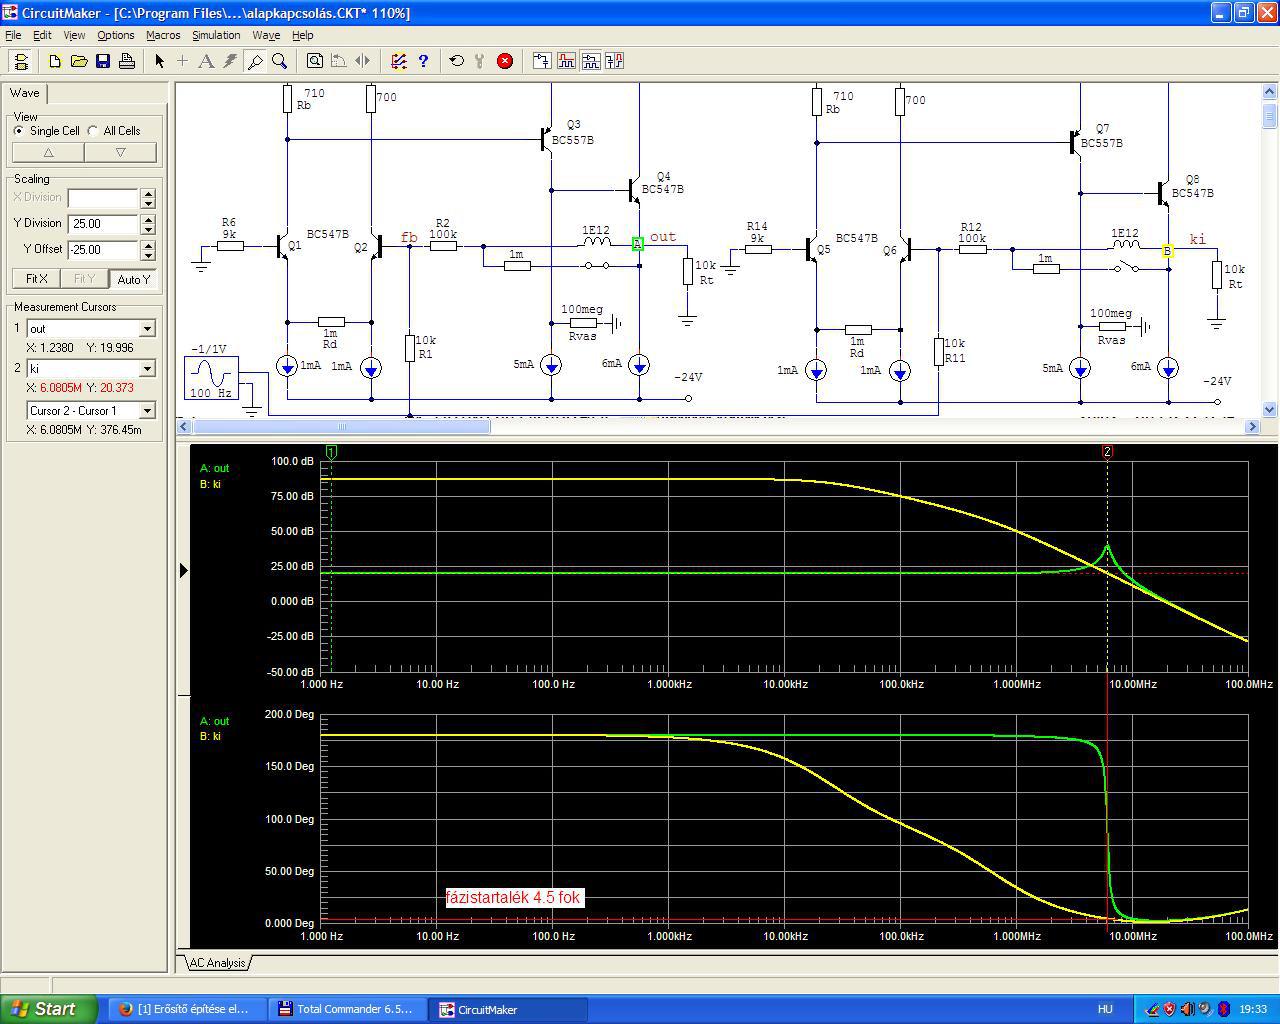Decrease Y Offset with stepper down arrow
1280x1024 pixels.
pyautogui.click(x=148, y=255)
